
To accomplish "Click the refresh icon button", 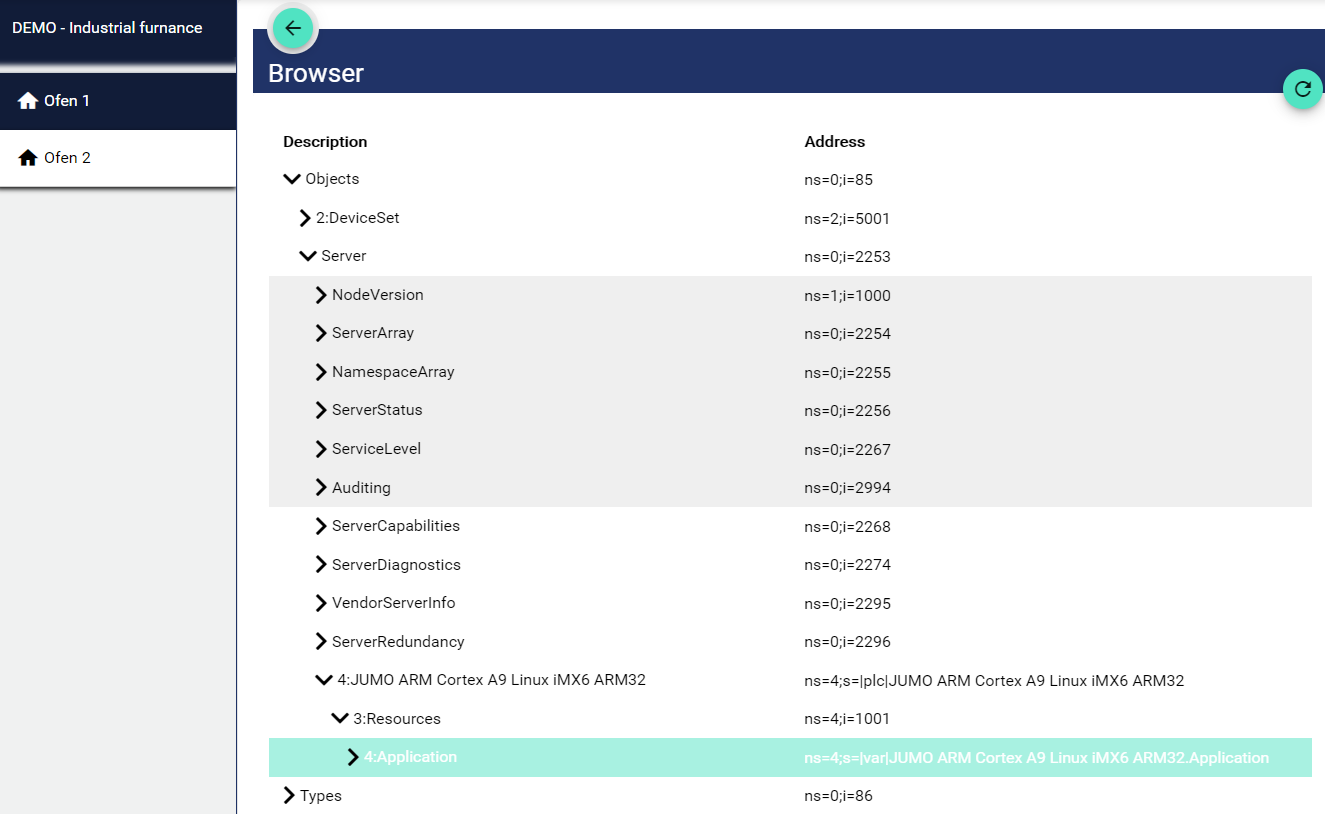I will [x=1302, y=89].
